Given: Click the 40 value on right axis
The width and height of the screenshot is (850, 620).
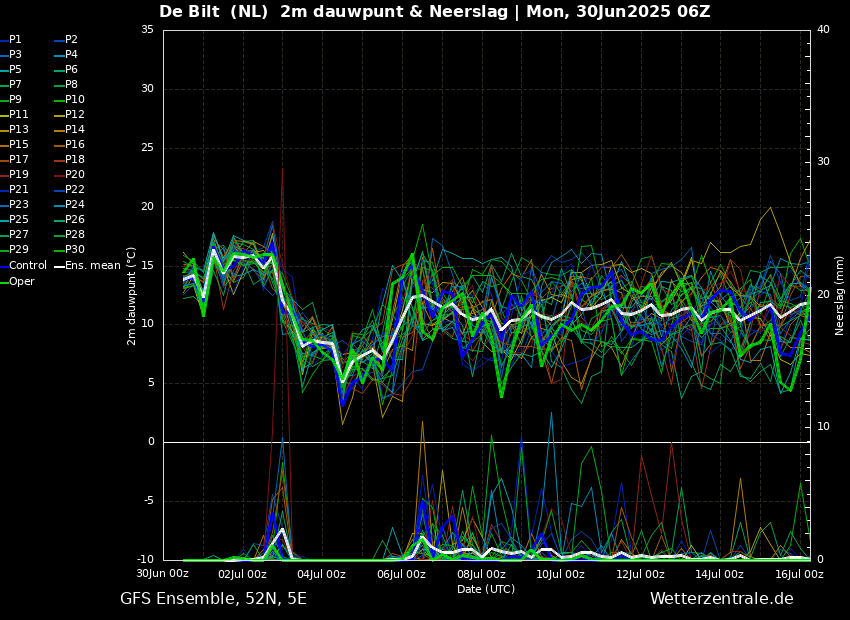Looking at the screenshot, I should (x=823, y=29).
